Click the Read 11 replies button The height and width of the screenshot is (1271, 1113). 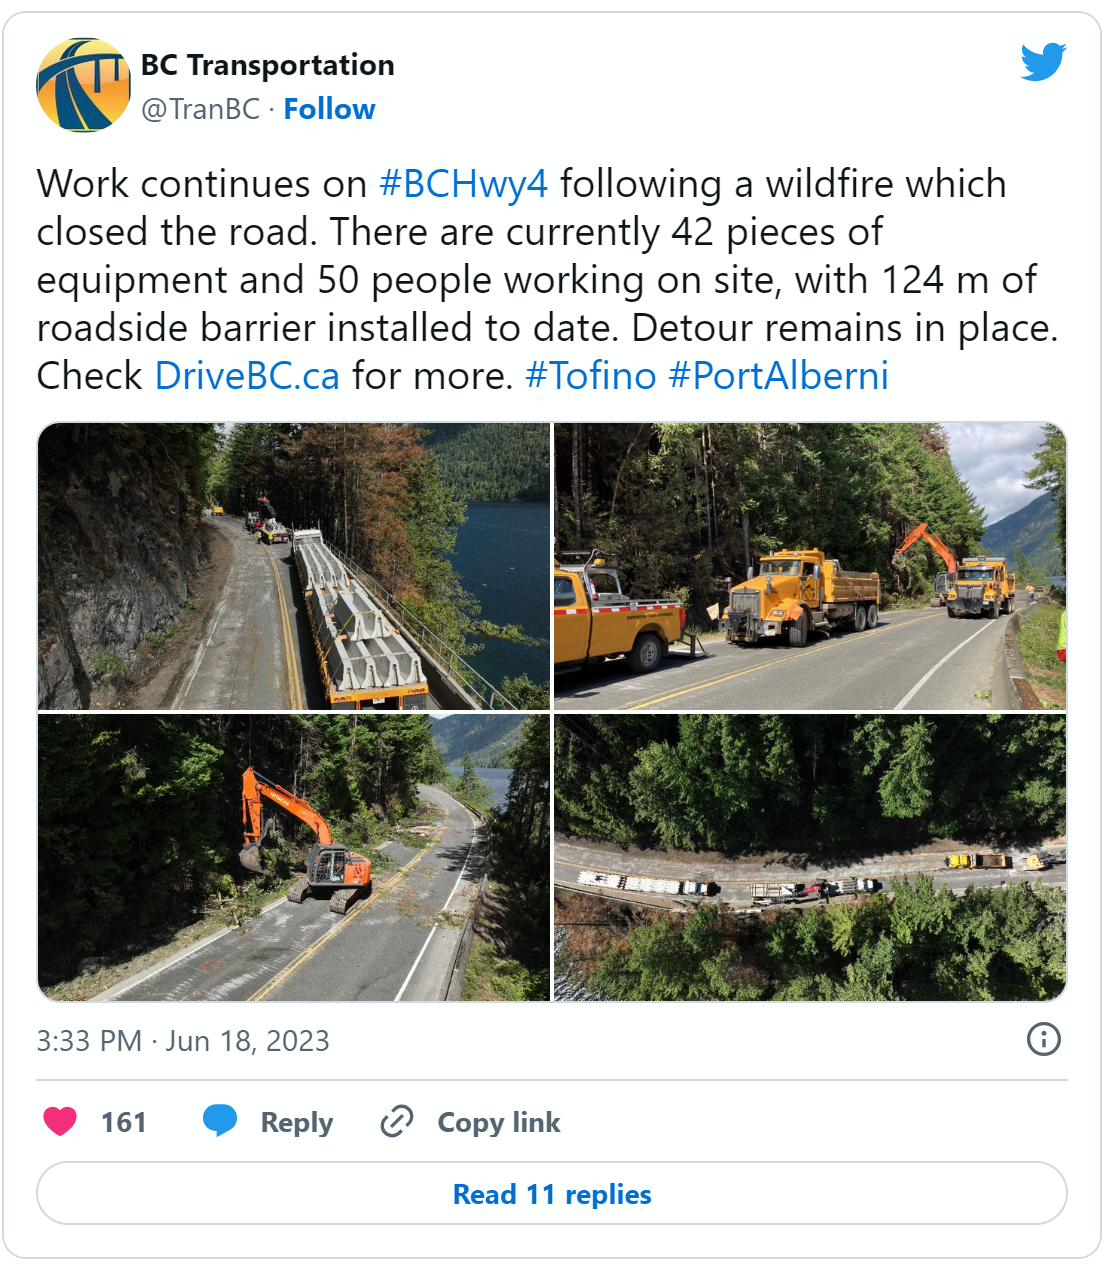click(552, 1194)
